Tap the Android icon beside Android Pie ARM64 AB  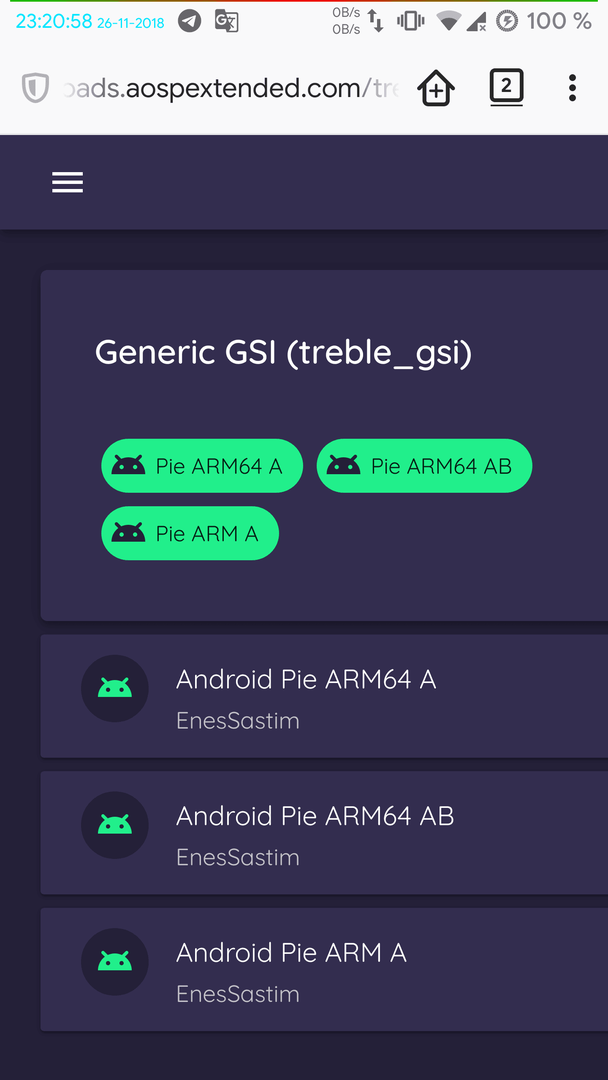(x=115, y=825)
